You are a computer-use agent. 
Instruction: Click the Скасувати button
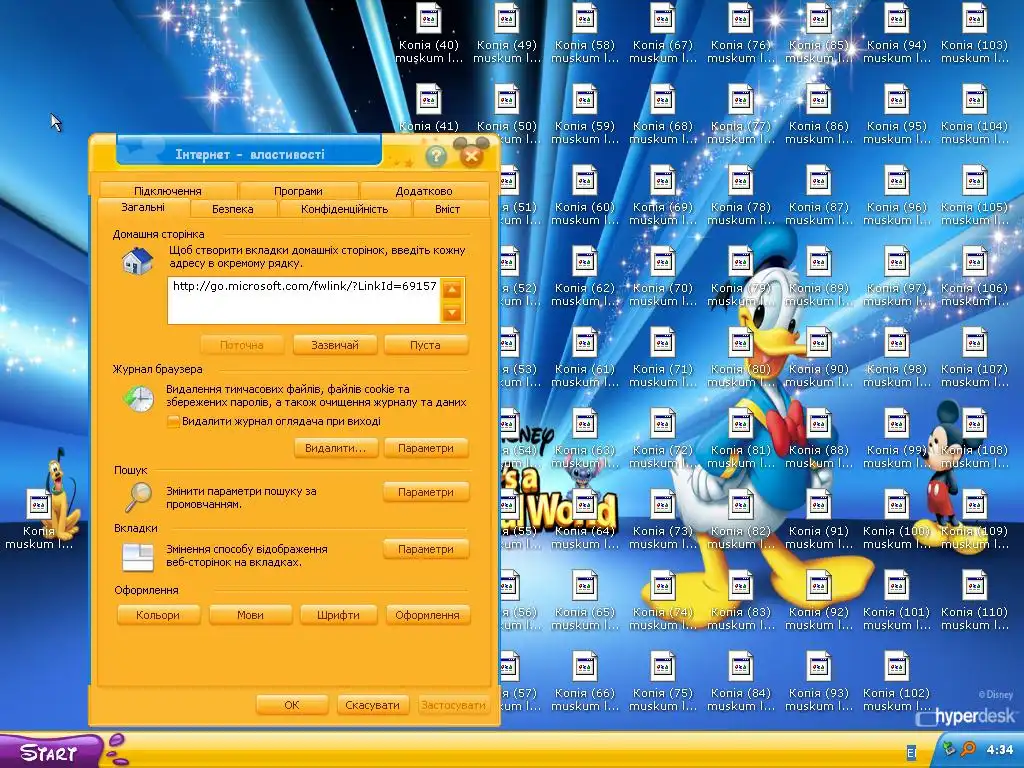[372, 705]
